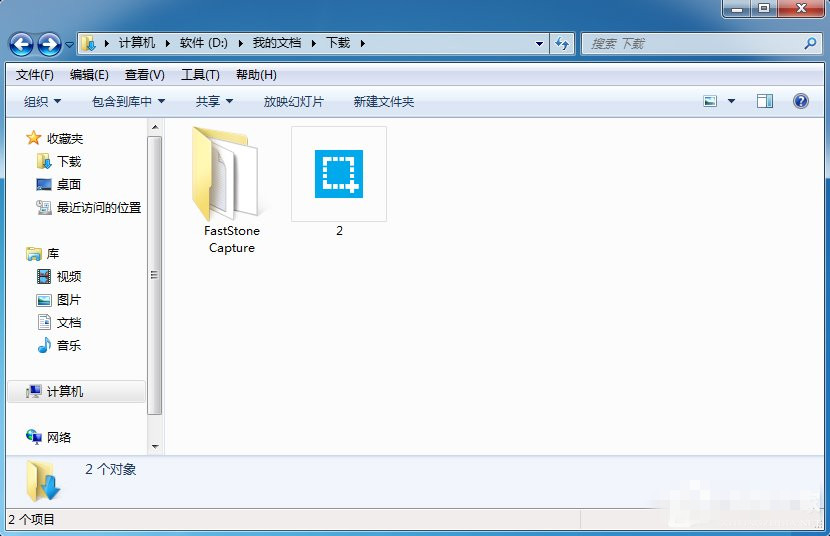This screenshot has height=536, width=830.
Task: Open the help question mark icon
Action: point(800,101)
